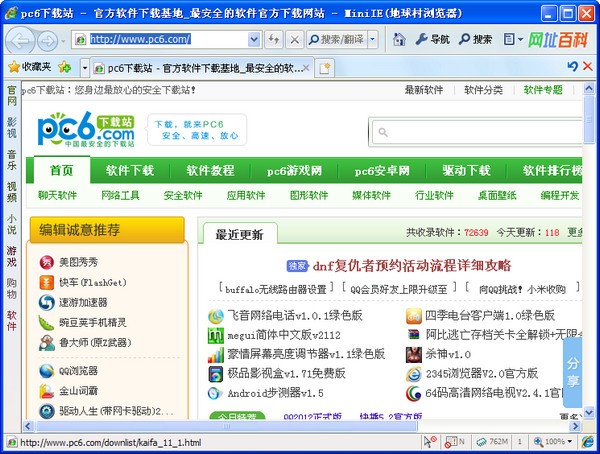Toggle the popup blocker N status icon
Viewport: 600px width, 454px height.
click(455, 442)
